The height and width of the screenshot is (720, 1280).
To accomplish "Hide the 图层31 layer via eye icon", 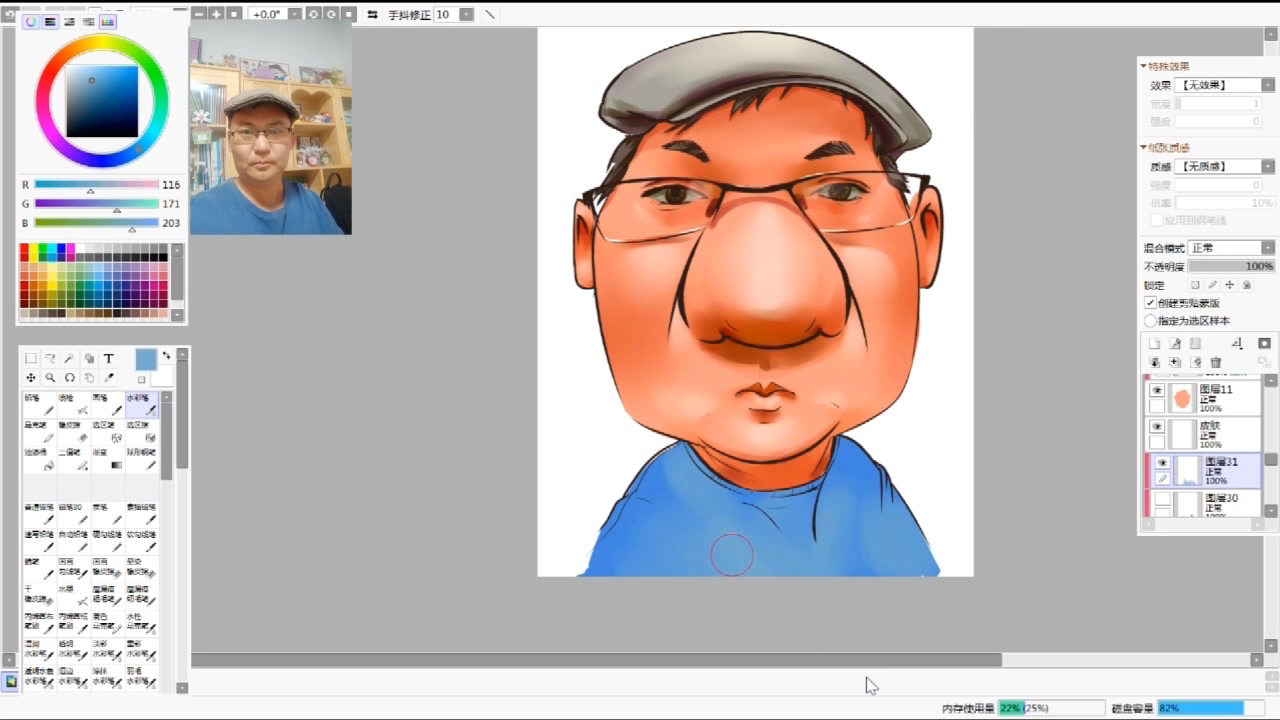I will tap(1162, 463).
